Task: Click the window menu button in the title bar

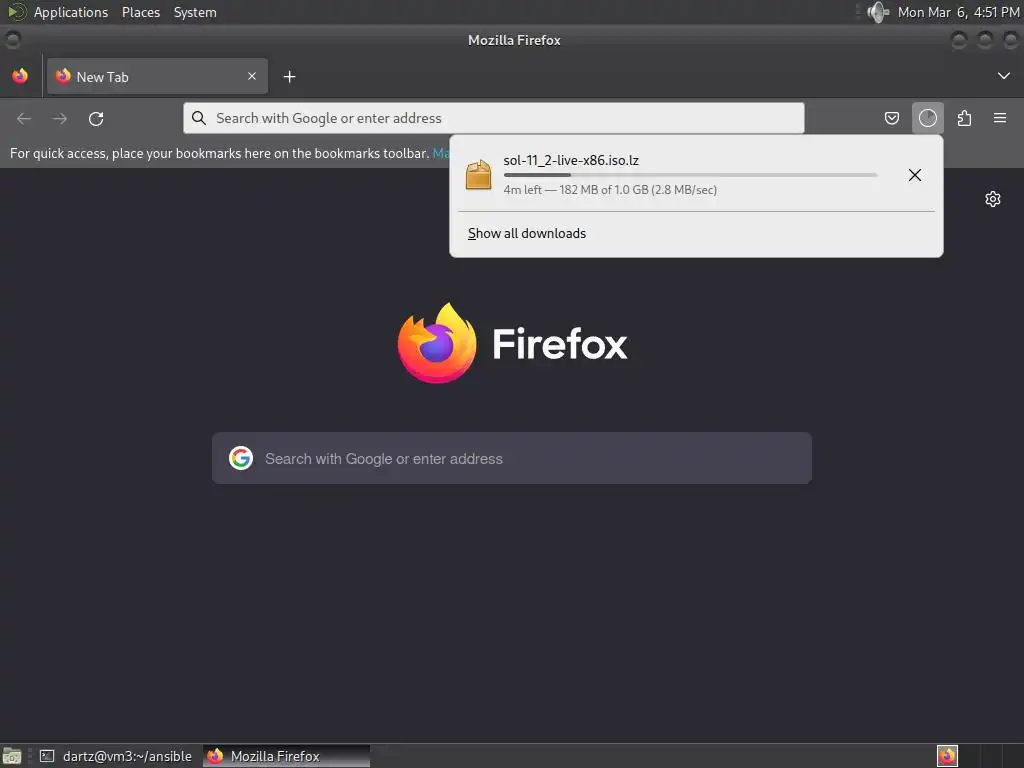Action: (12, 40)
